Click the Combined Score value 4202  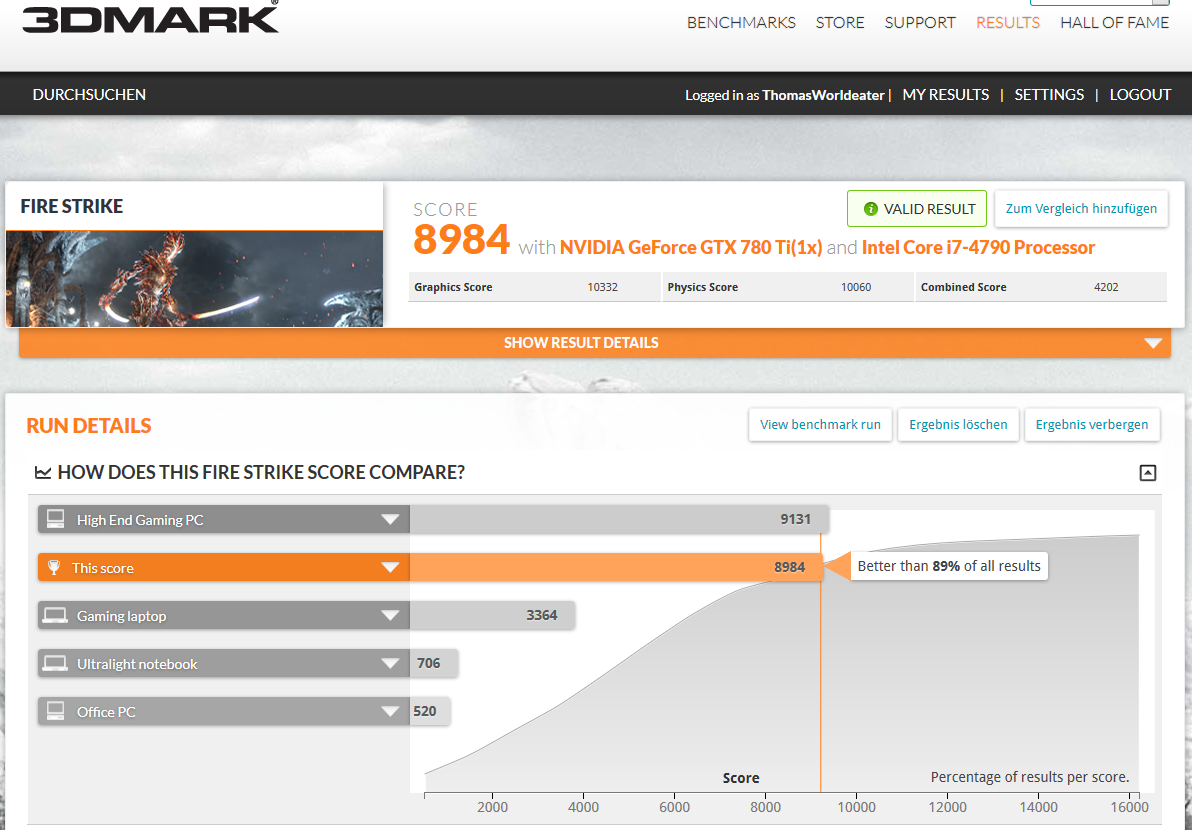click(1106, 287)
